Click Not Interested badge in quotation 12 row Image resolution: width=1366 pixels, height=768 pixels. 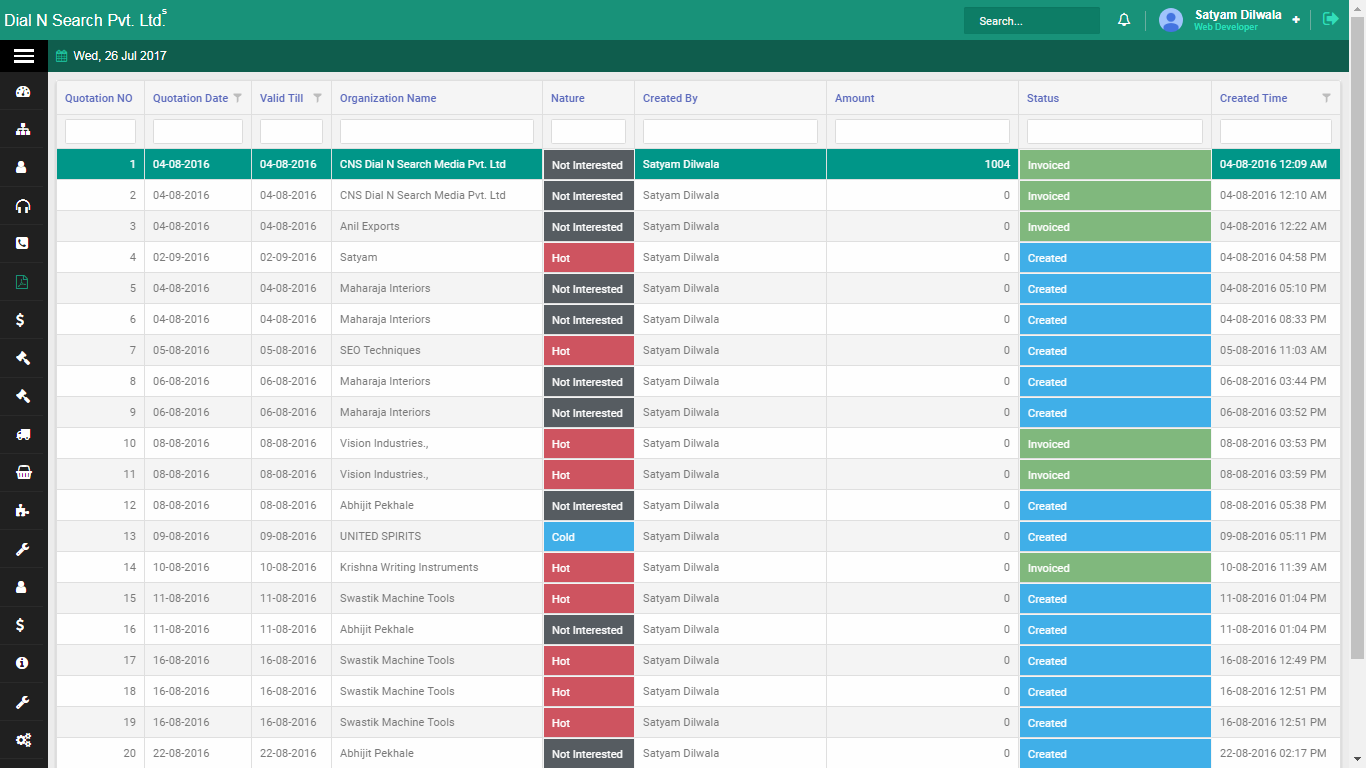589,506
